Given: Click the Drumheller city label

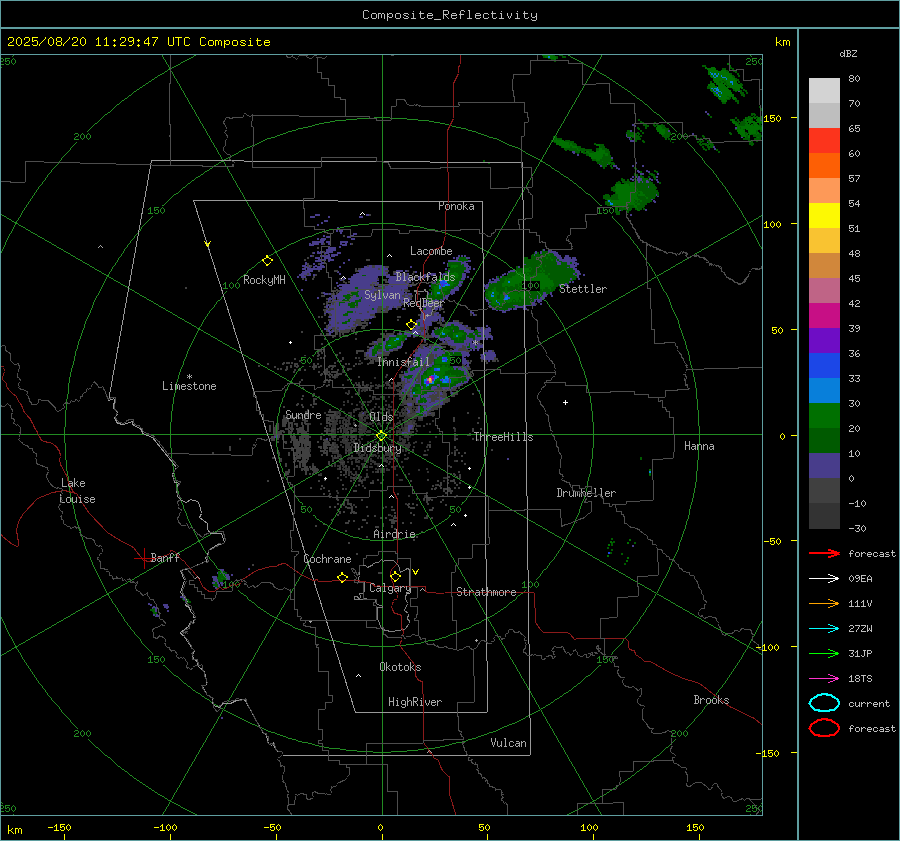Looking at the screenshot, I should pyautogui.click(x=586, y=493).
